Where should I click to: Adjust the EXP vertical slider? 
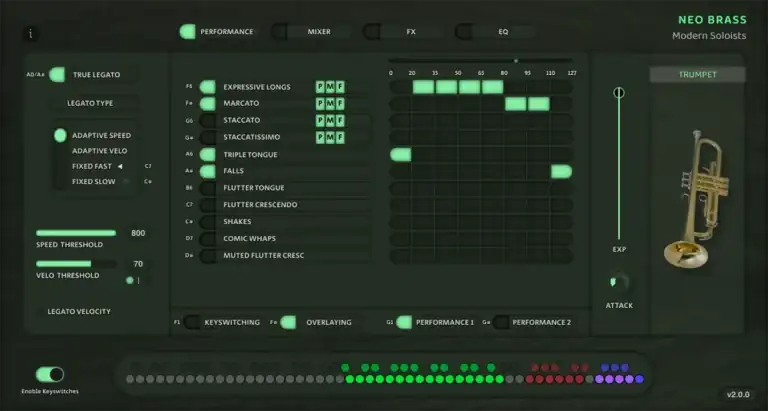(x=619, y=164)
